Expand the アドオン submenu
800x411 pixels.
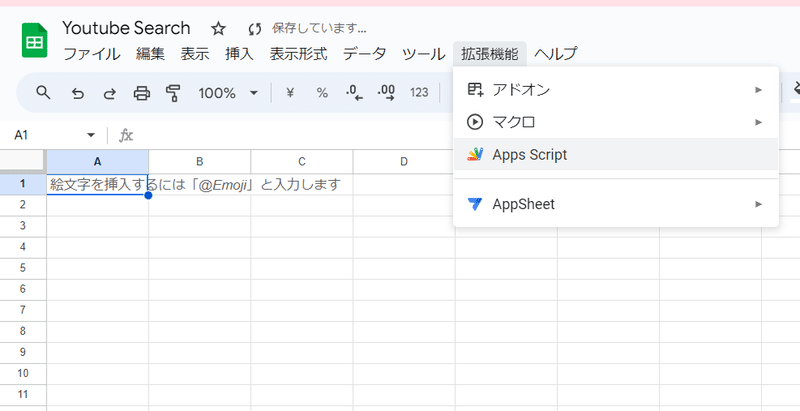(x=615, y=90)
